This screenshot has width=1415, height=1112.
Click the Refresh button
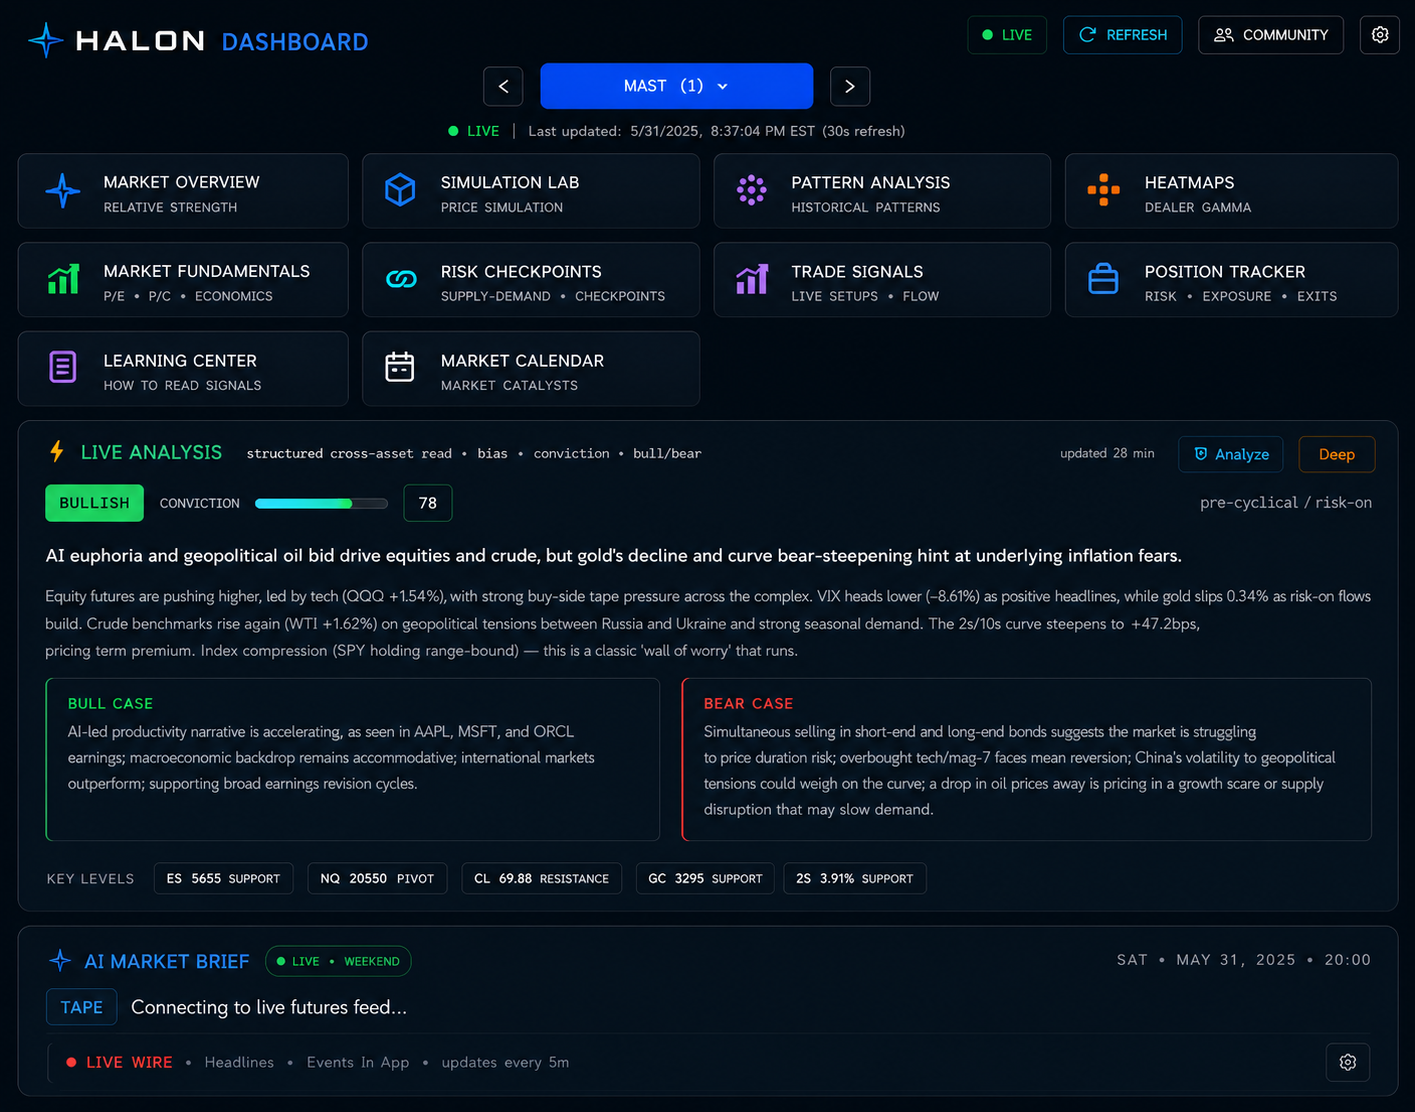[1122, 35]
